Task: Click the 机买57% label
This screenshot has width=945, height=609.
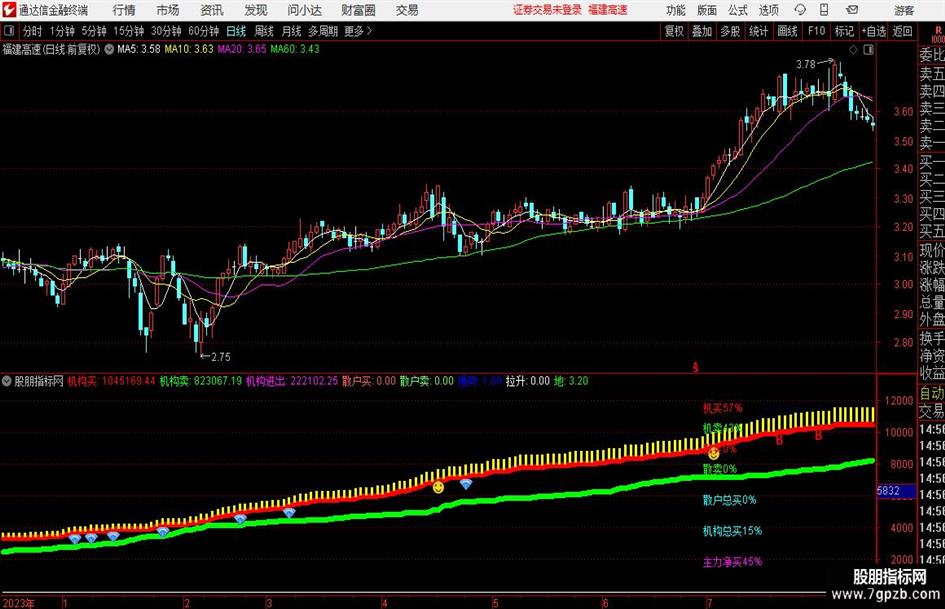Action: 723,408
